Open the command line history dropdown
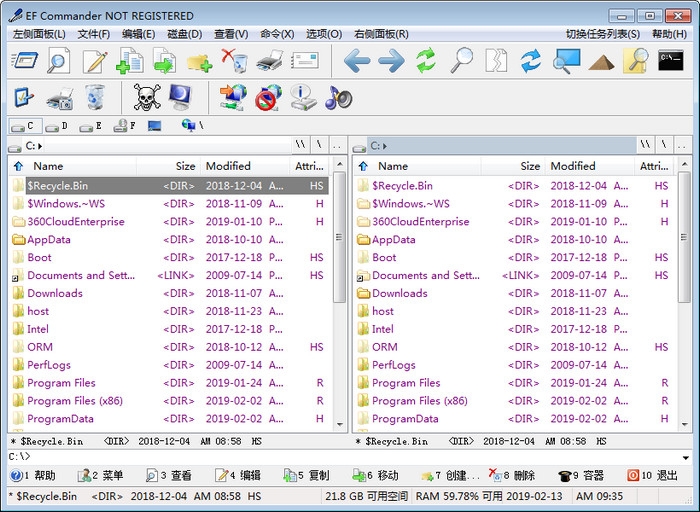This screenshot has height=512, width=700. click(685, 458)
